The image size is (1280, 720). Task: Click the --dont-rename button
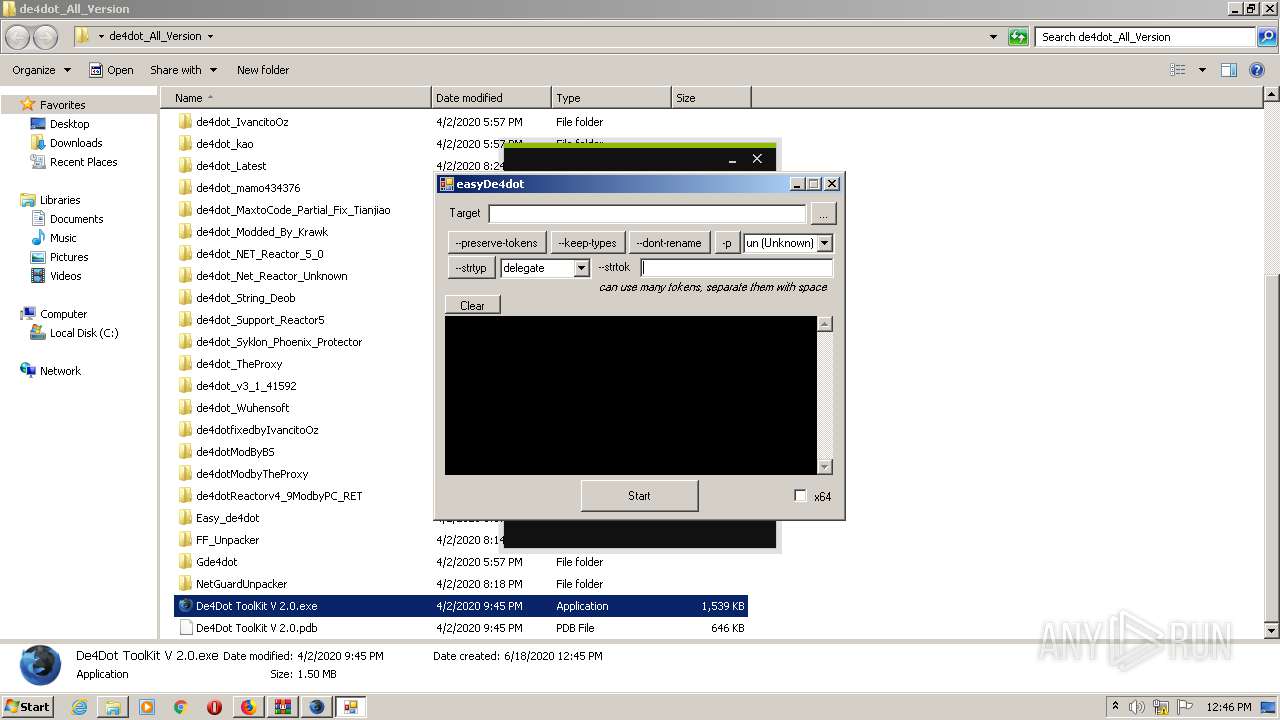click(670, 243)
